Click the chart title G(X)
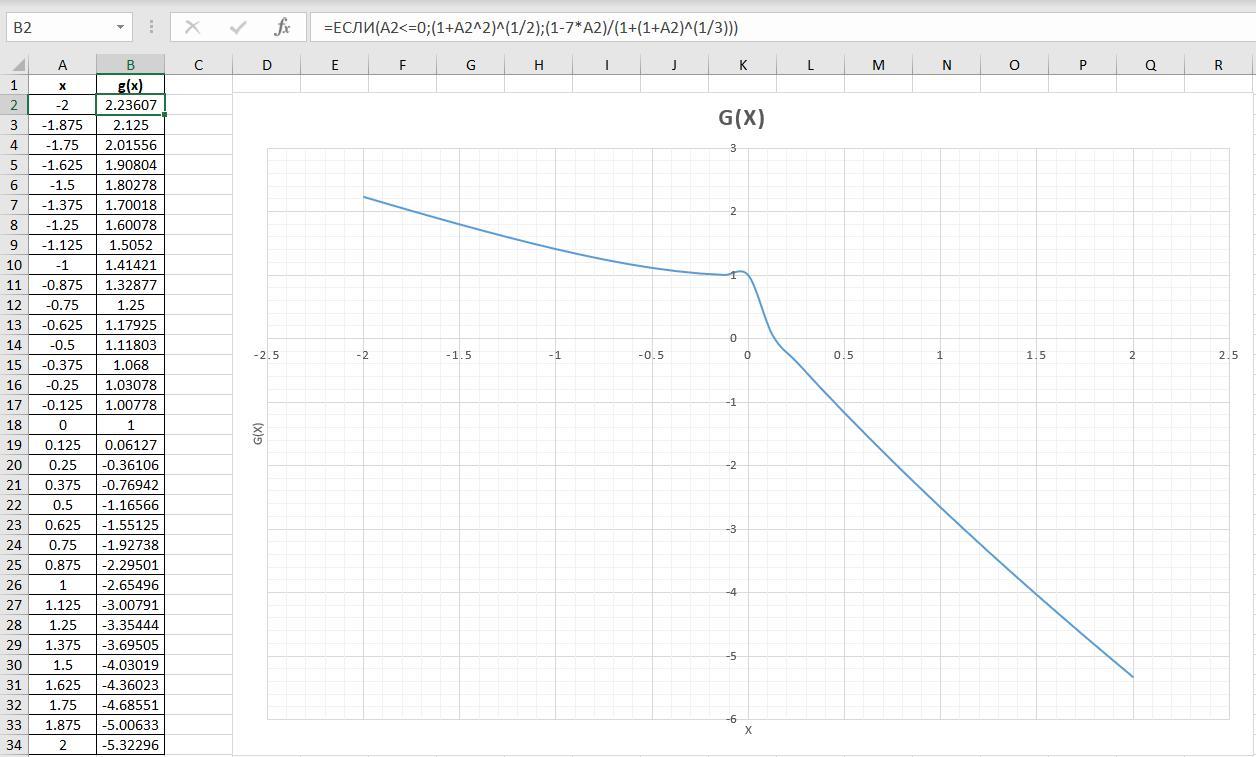Viewport: 1256px width, 757px height. point(741,118)
